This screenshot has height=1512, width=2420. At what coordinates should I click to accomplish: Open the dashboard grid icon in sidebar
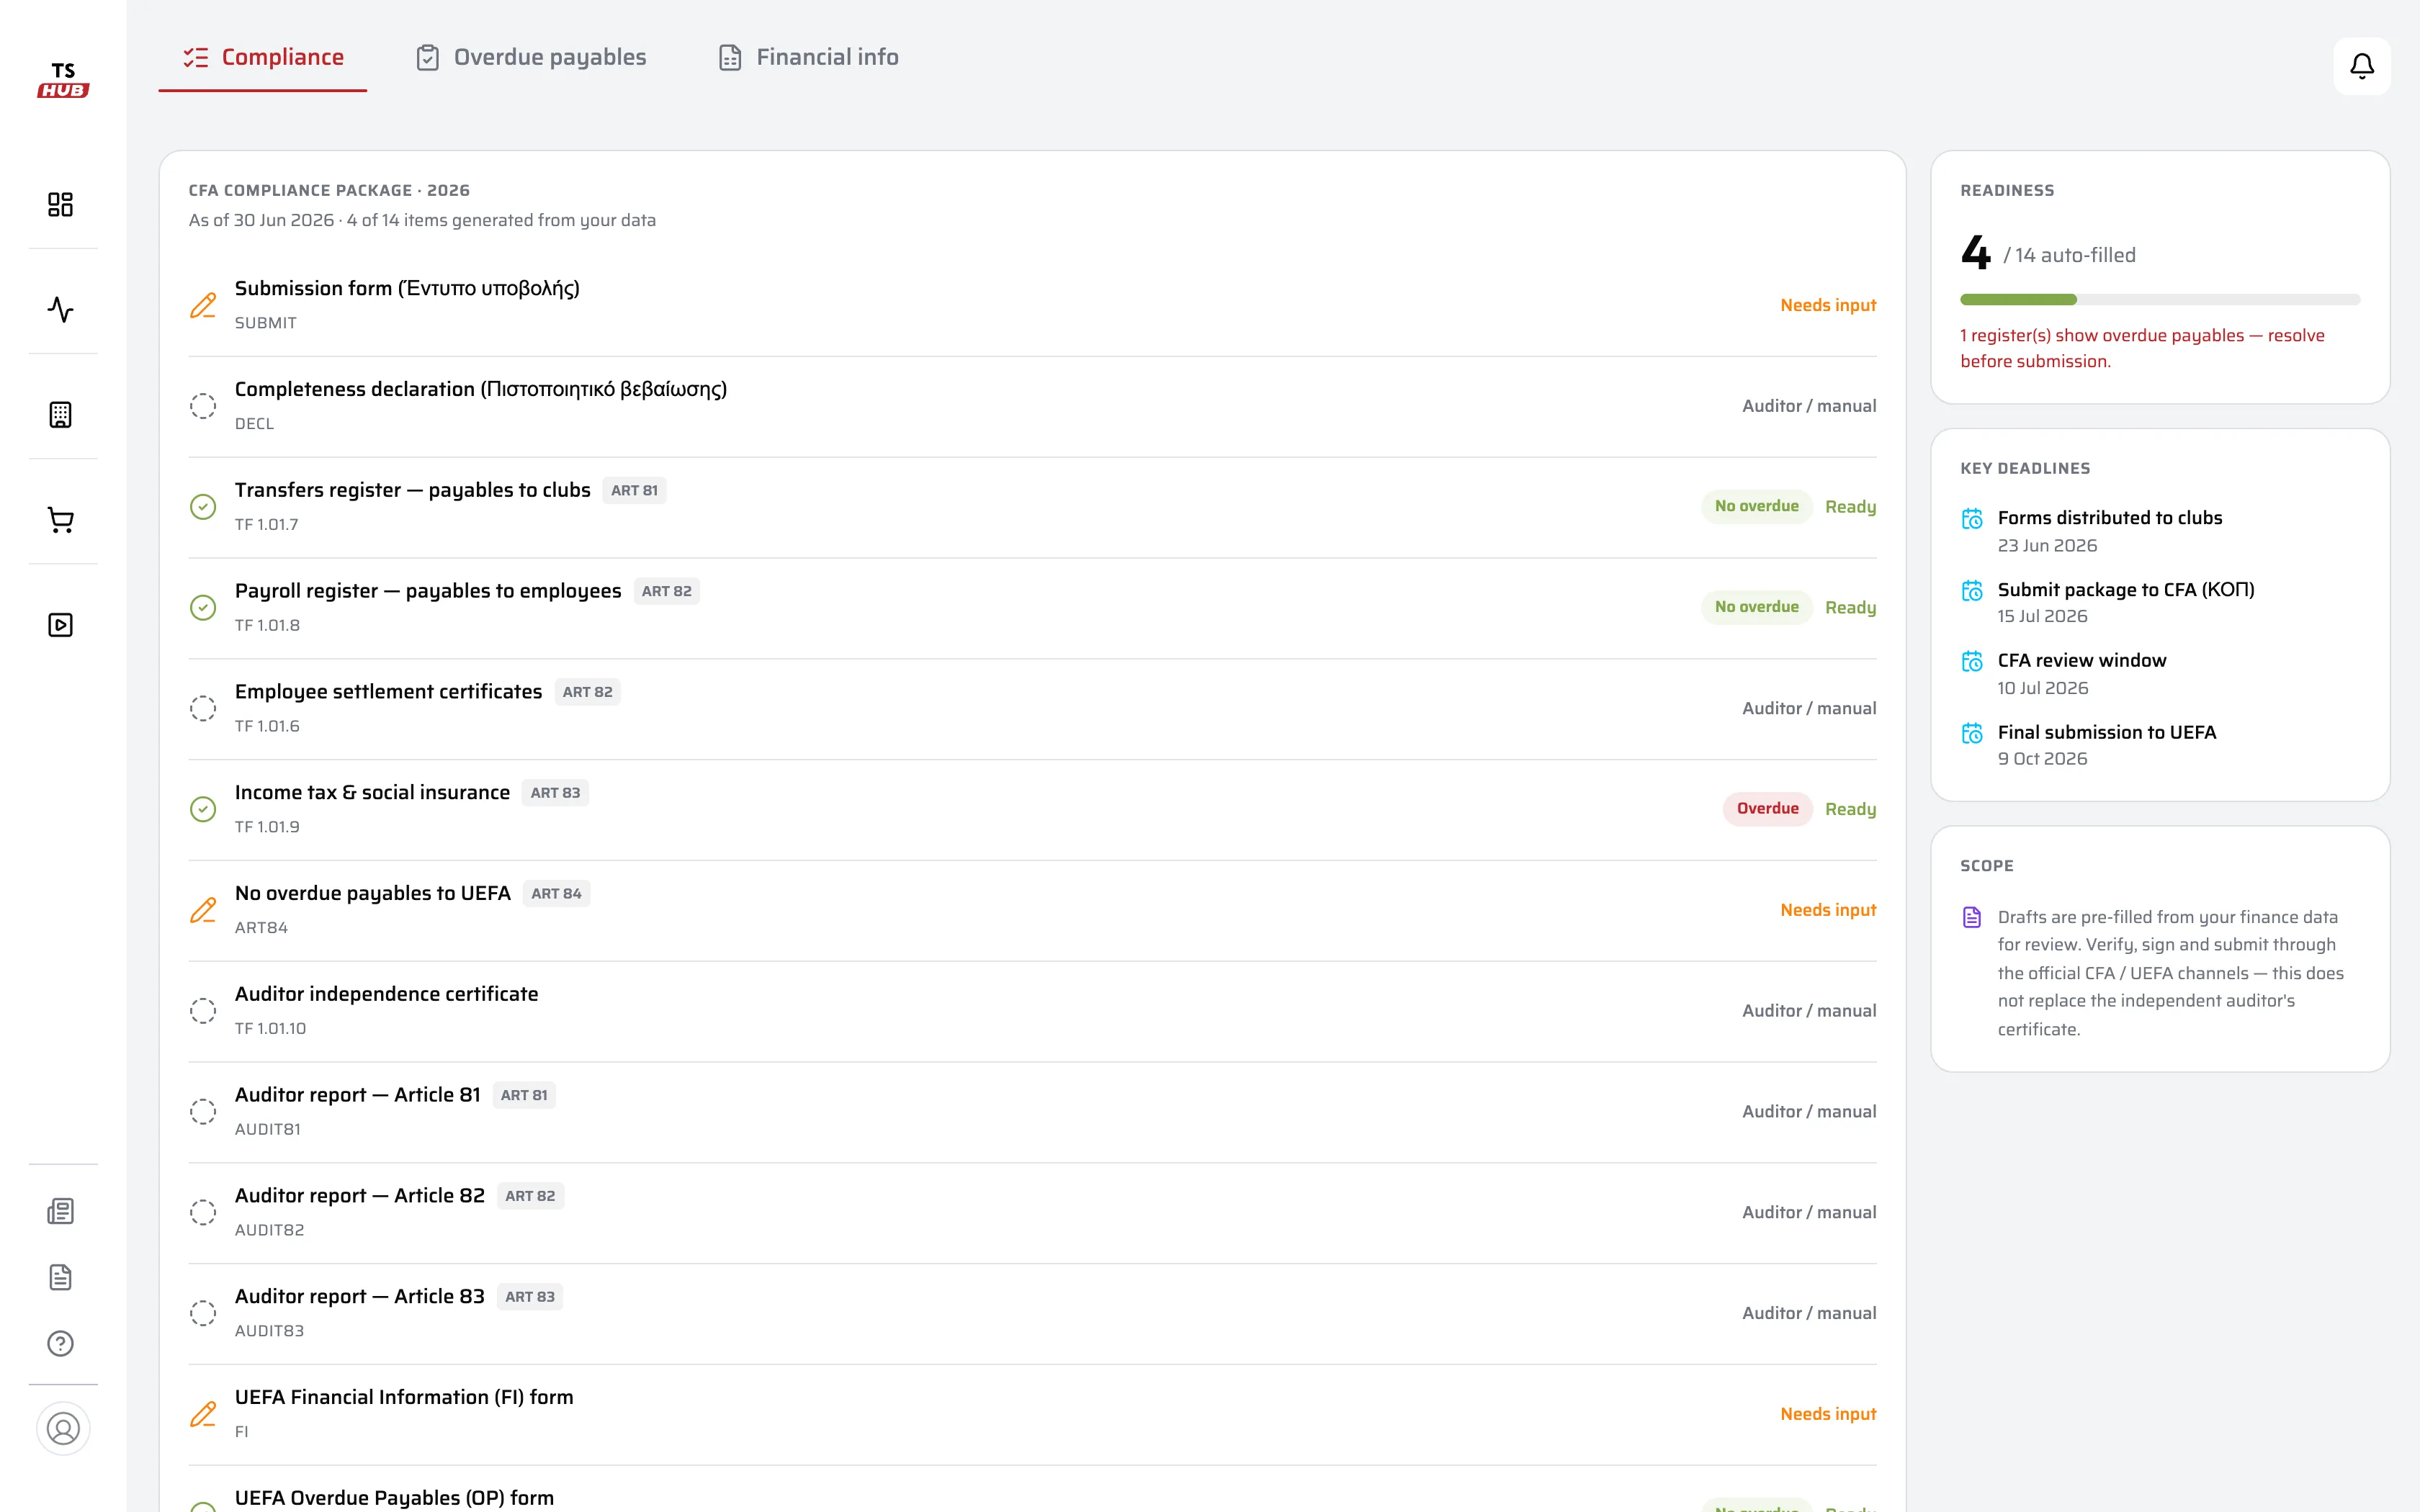point(61,204)
